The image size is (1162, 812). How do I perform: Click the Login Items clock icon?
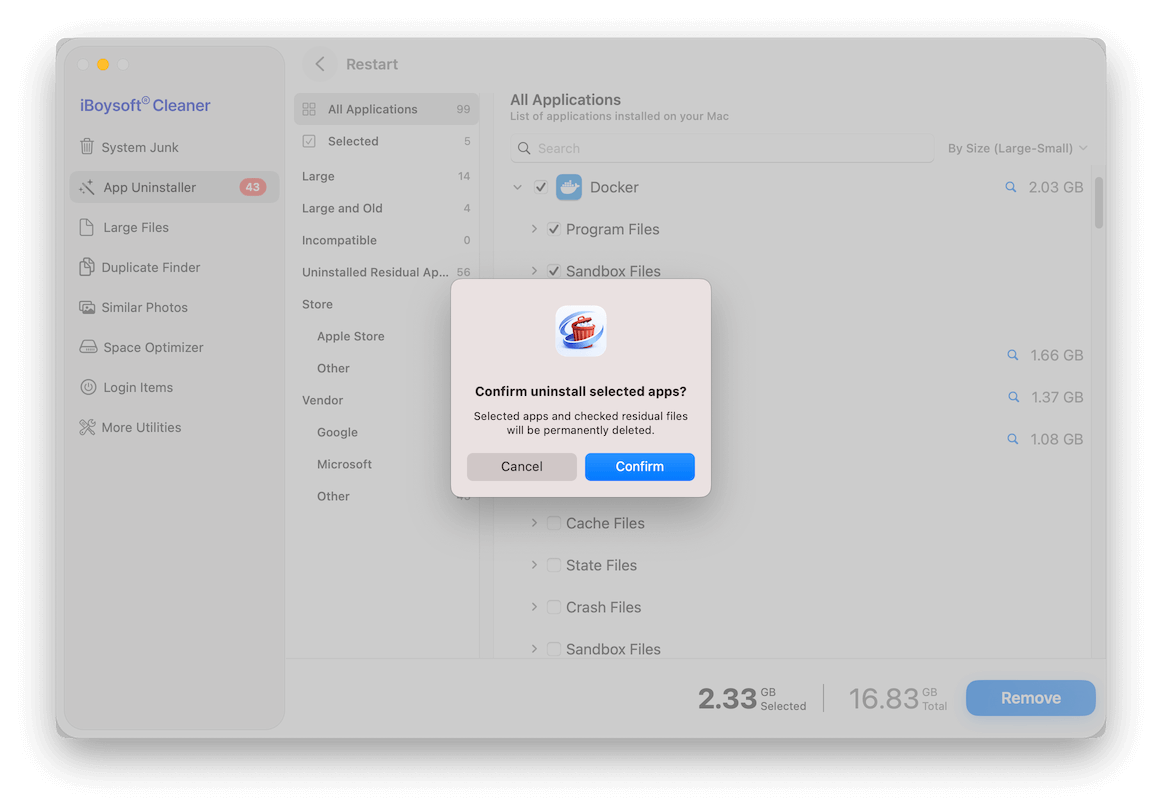[89, 387]
